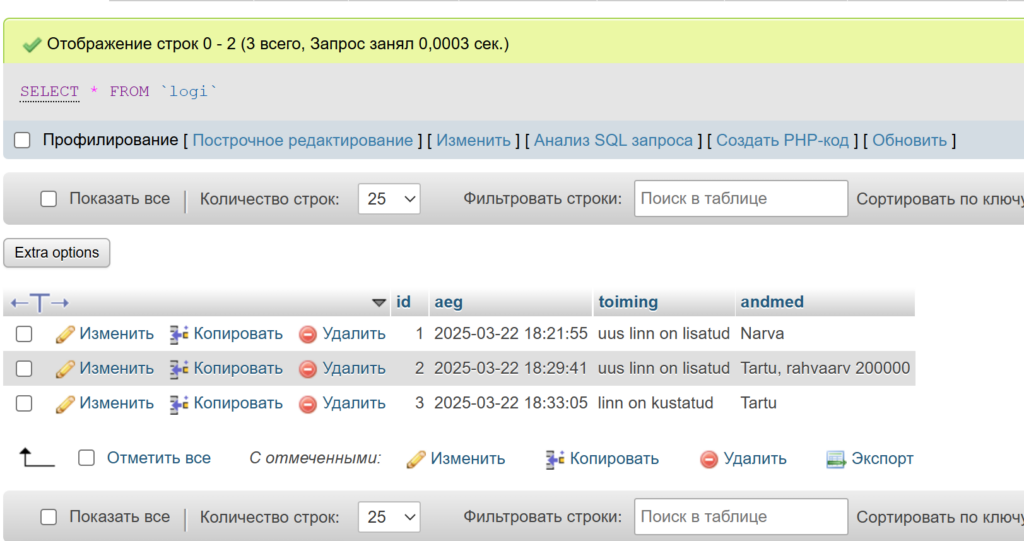Click the top 'Поиск в таблице' filter field
1024x541 pixels.
740,199
